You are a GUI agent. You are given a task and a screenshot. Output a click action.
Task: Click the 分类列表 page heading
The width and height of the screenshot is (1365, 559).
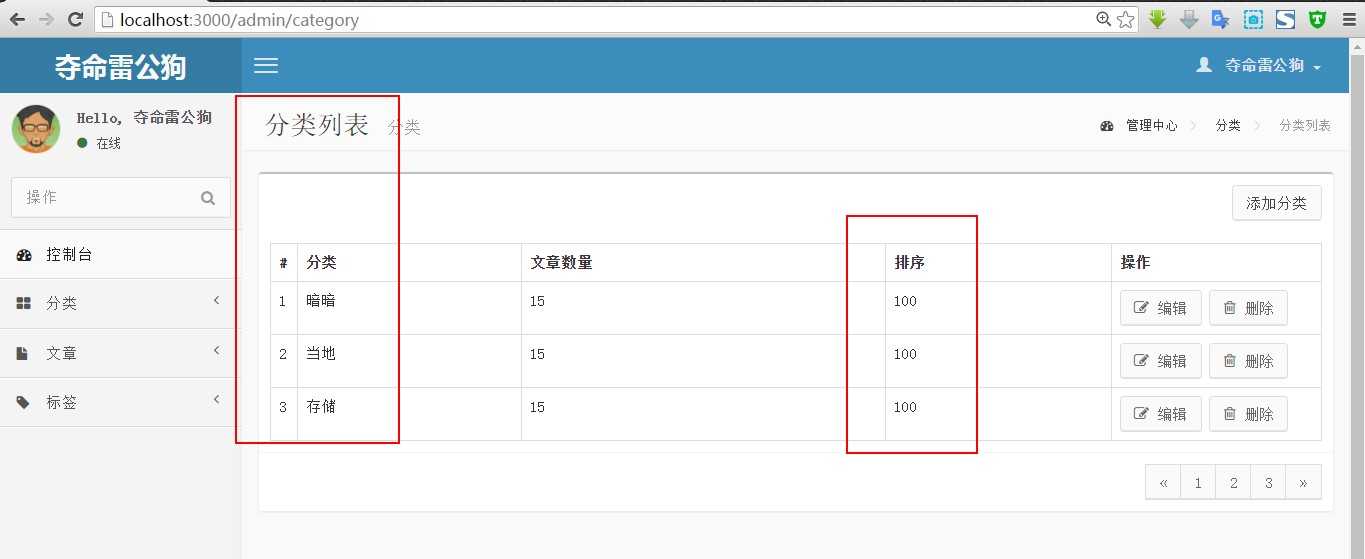pos(317,125)
